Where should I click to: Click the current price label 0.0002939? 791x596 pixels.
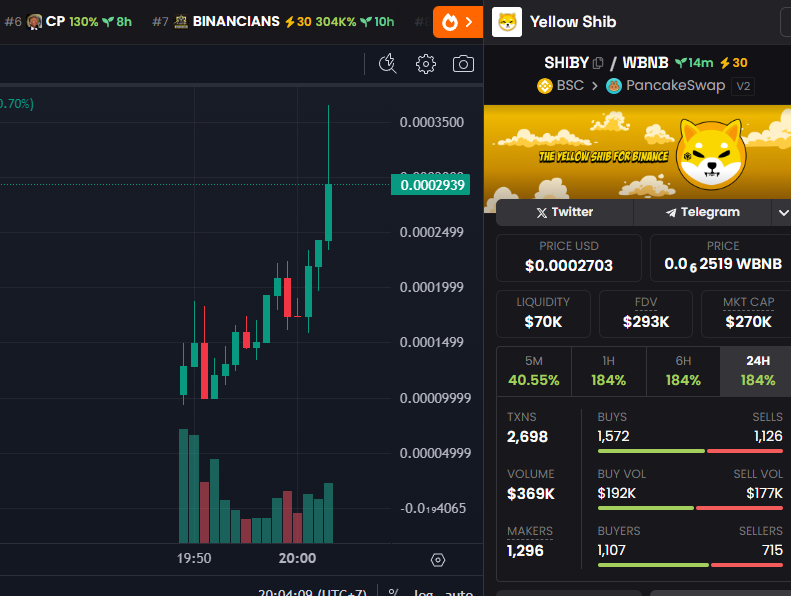[x=432, y=185]
